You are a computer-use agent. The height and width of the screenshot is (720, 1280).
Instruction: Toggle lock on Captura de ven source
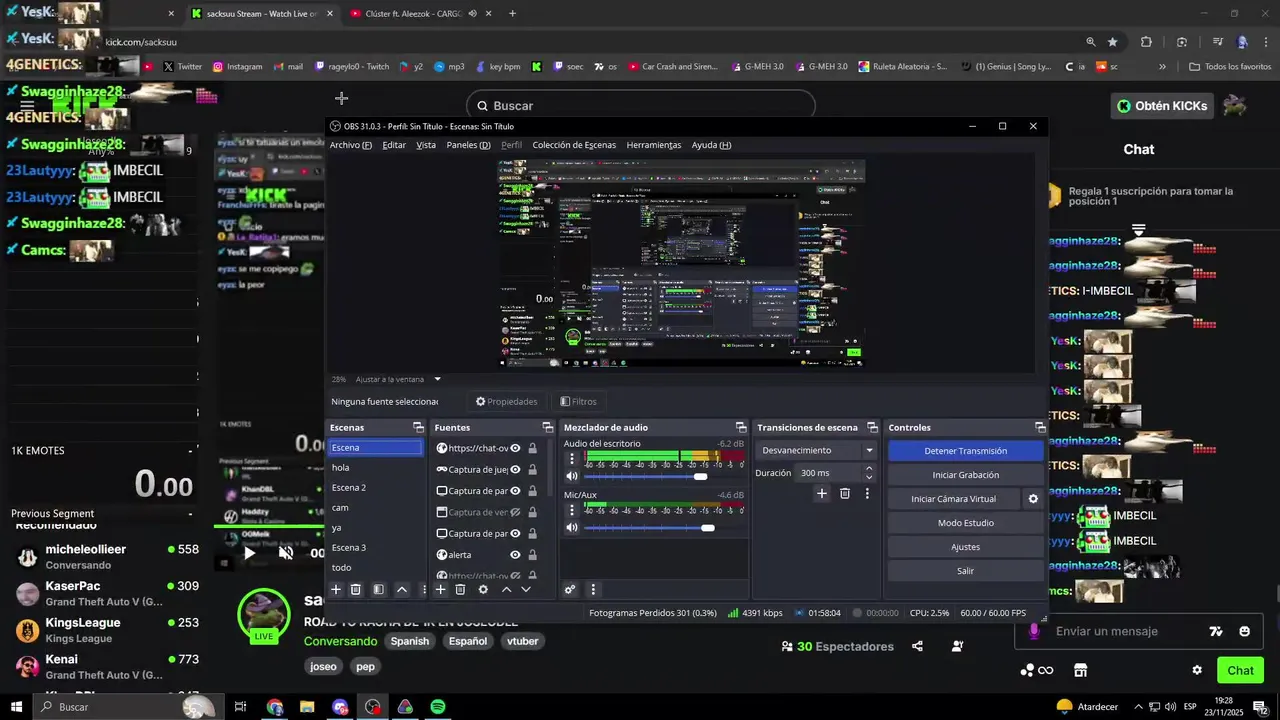point(532,512)
